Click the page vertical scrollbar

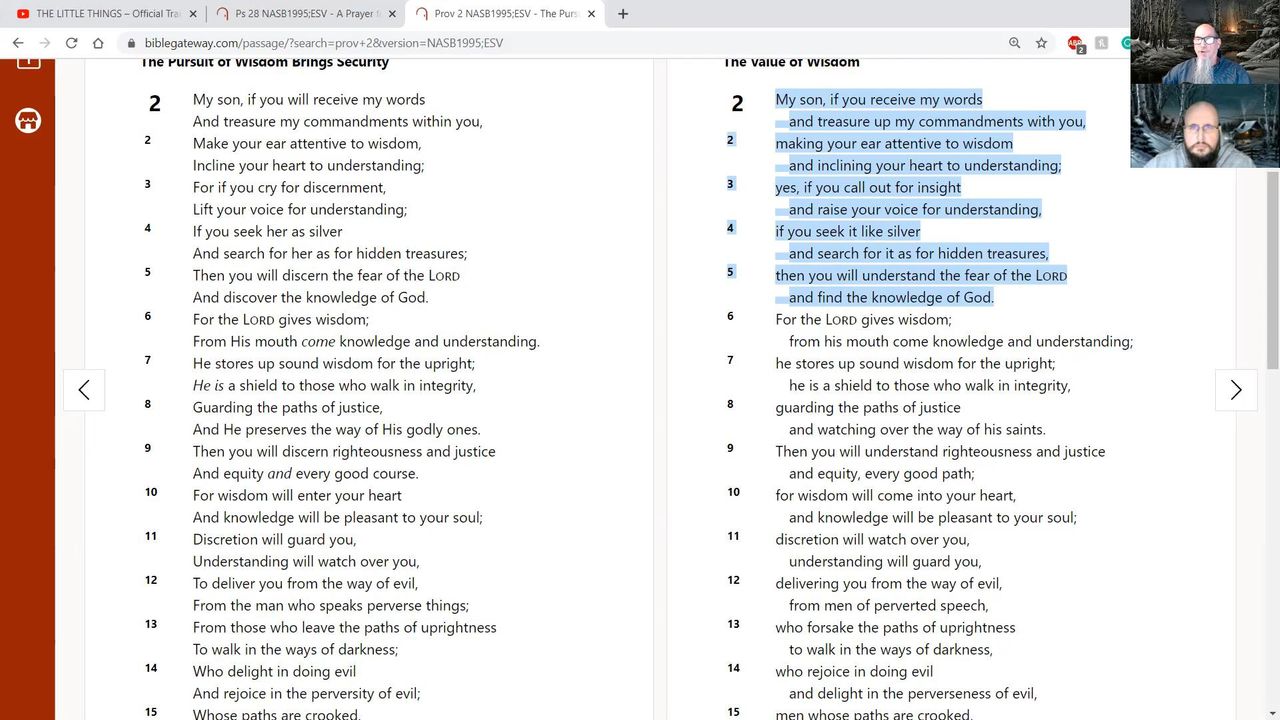(1273, 270)
